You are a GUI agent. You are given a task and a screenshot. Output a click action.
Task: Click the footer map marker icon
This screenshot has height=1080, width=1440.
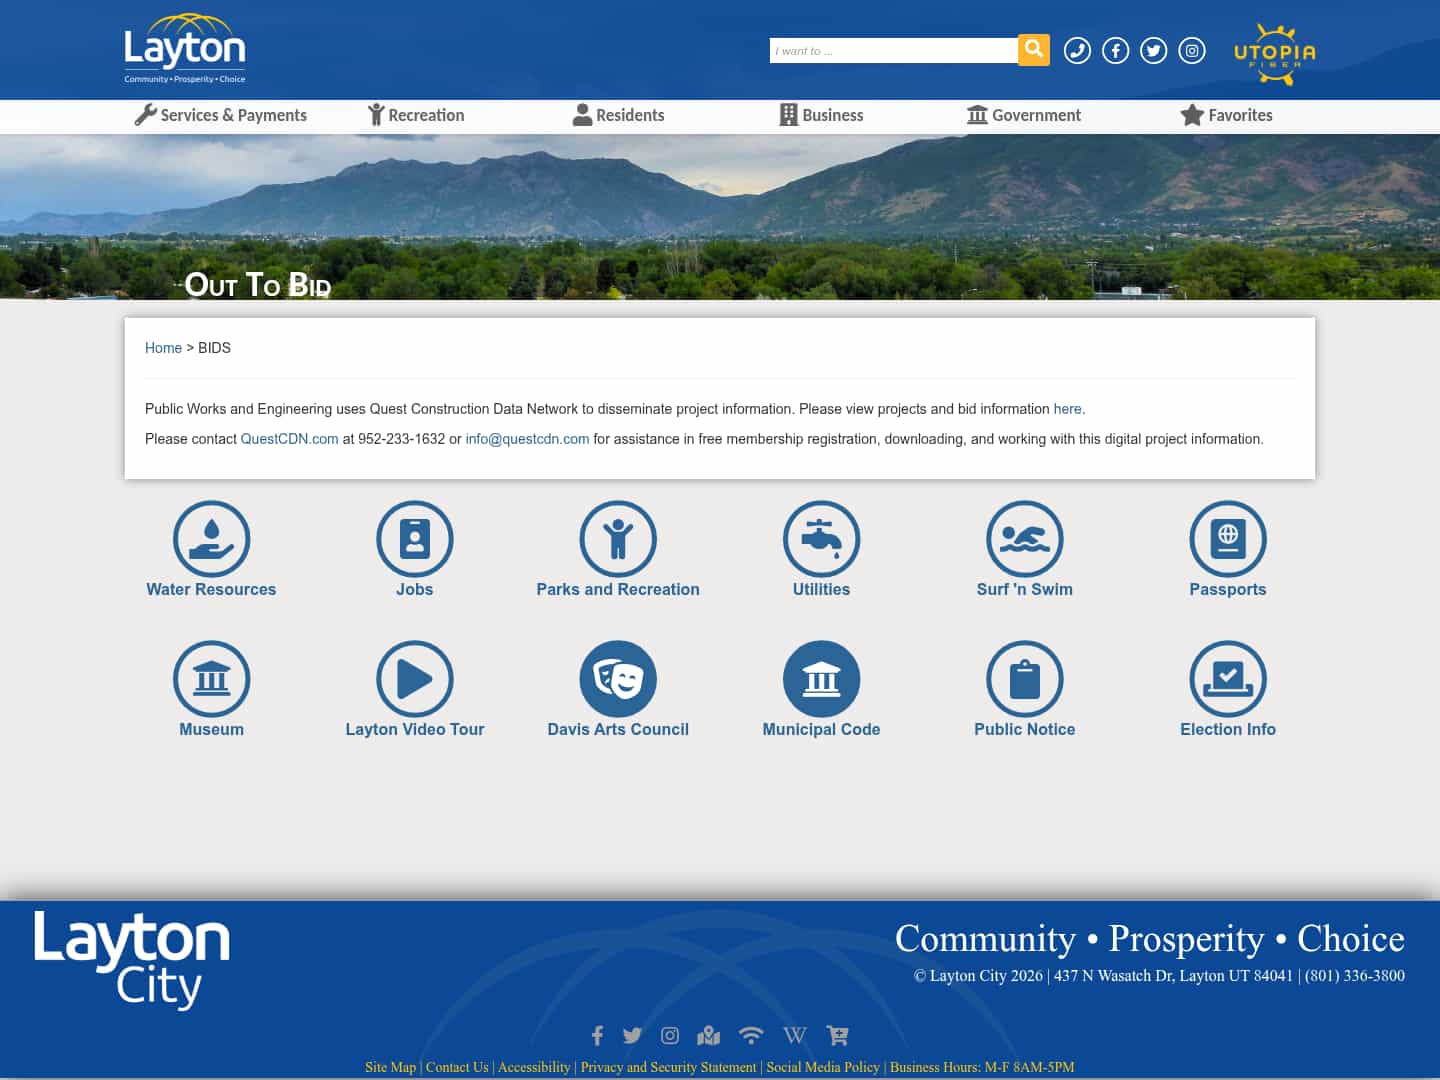click(709, 1035)
